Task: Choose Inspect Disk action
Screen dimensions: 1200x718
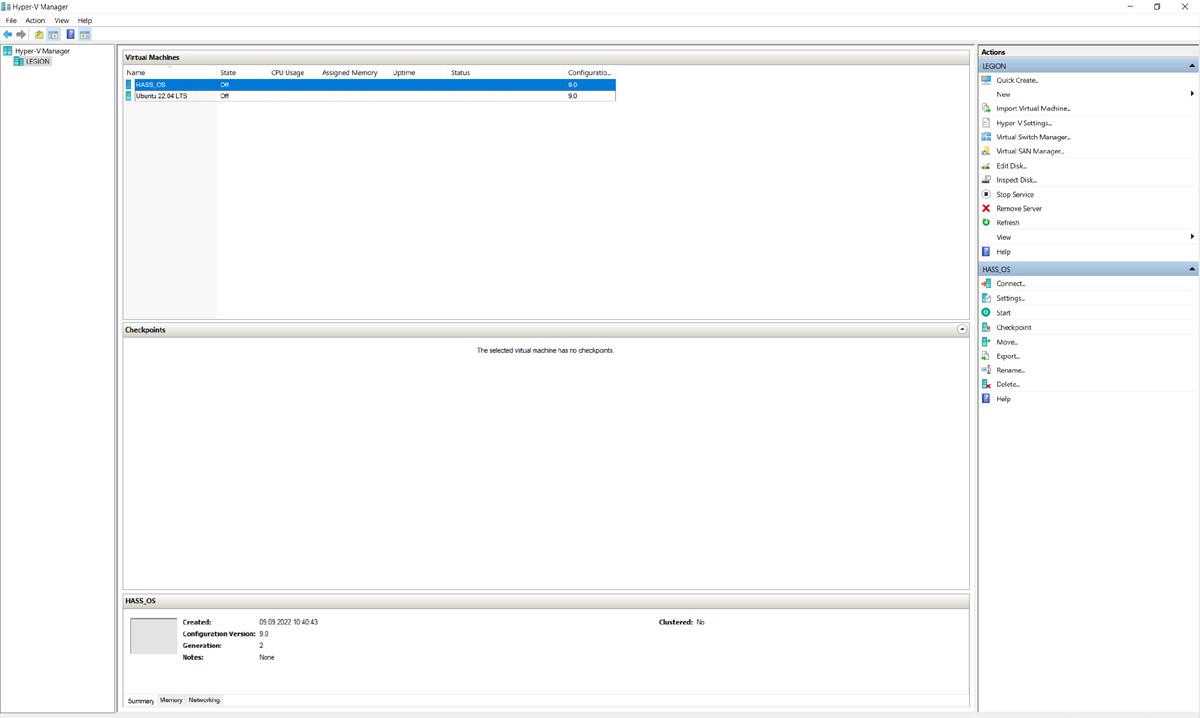Action: (1016, 180)
